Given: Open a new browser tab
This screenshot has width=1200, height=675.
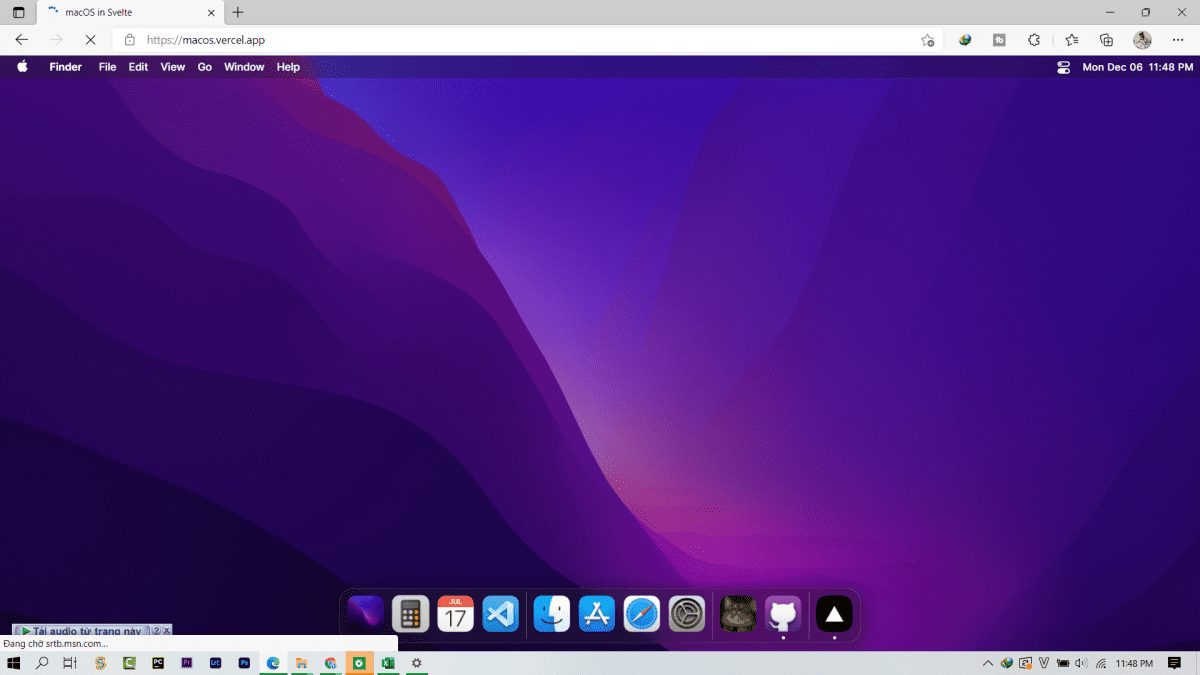Looking at the screenshot, I should pyautogui.click(x=238, y=13).
